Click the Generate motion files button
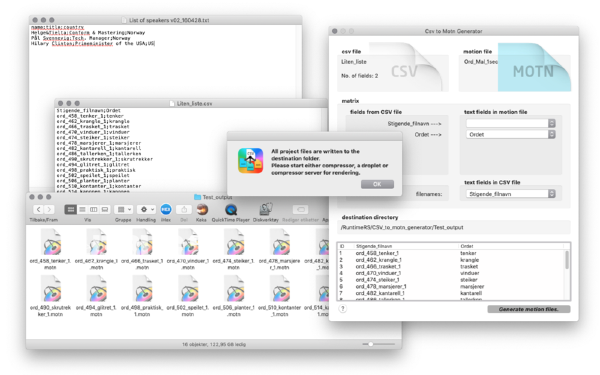 click(528, 309)
